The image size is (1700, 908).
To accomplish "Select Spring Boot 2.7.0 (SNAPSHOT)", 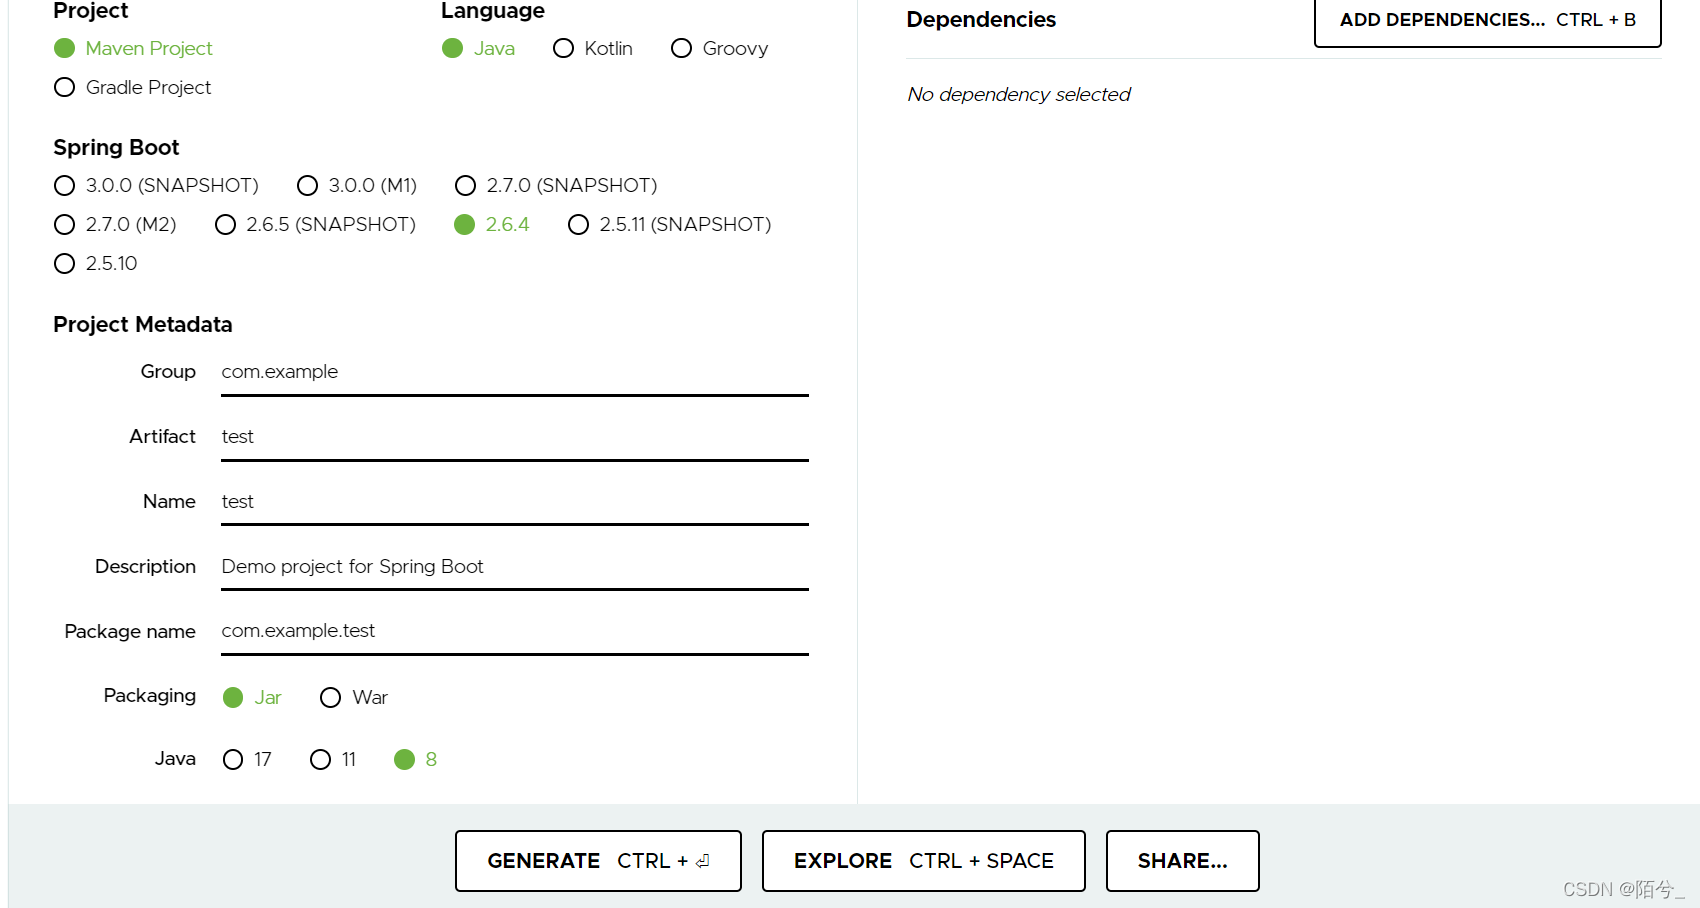I will coord(556,185).
